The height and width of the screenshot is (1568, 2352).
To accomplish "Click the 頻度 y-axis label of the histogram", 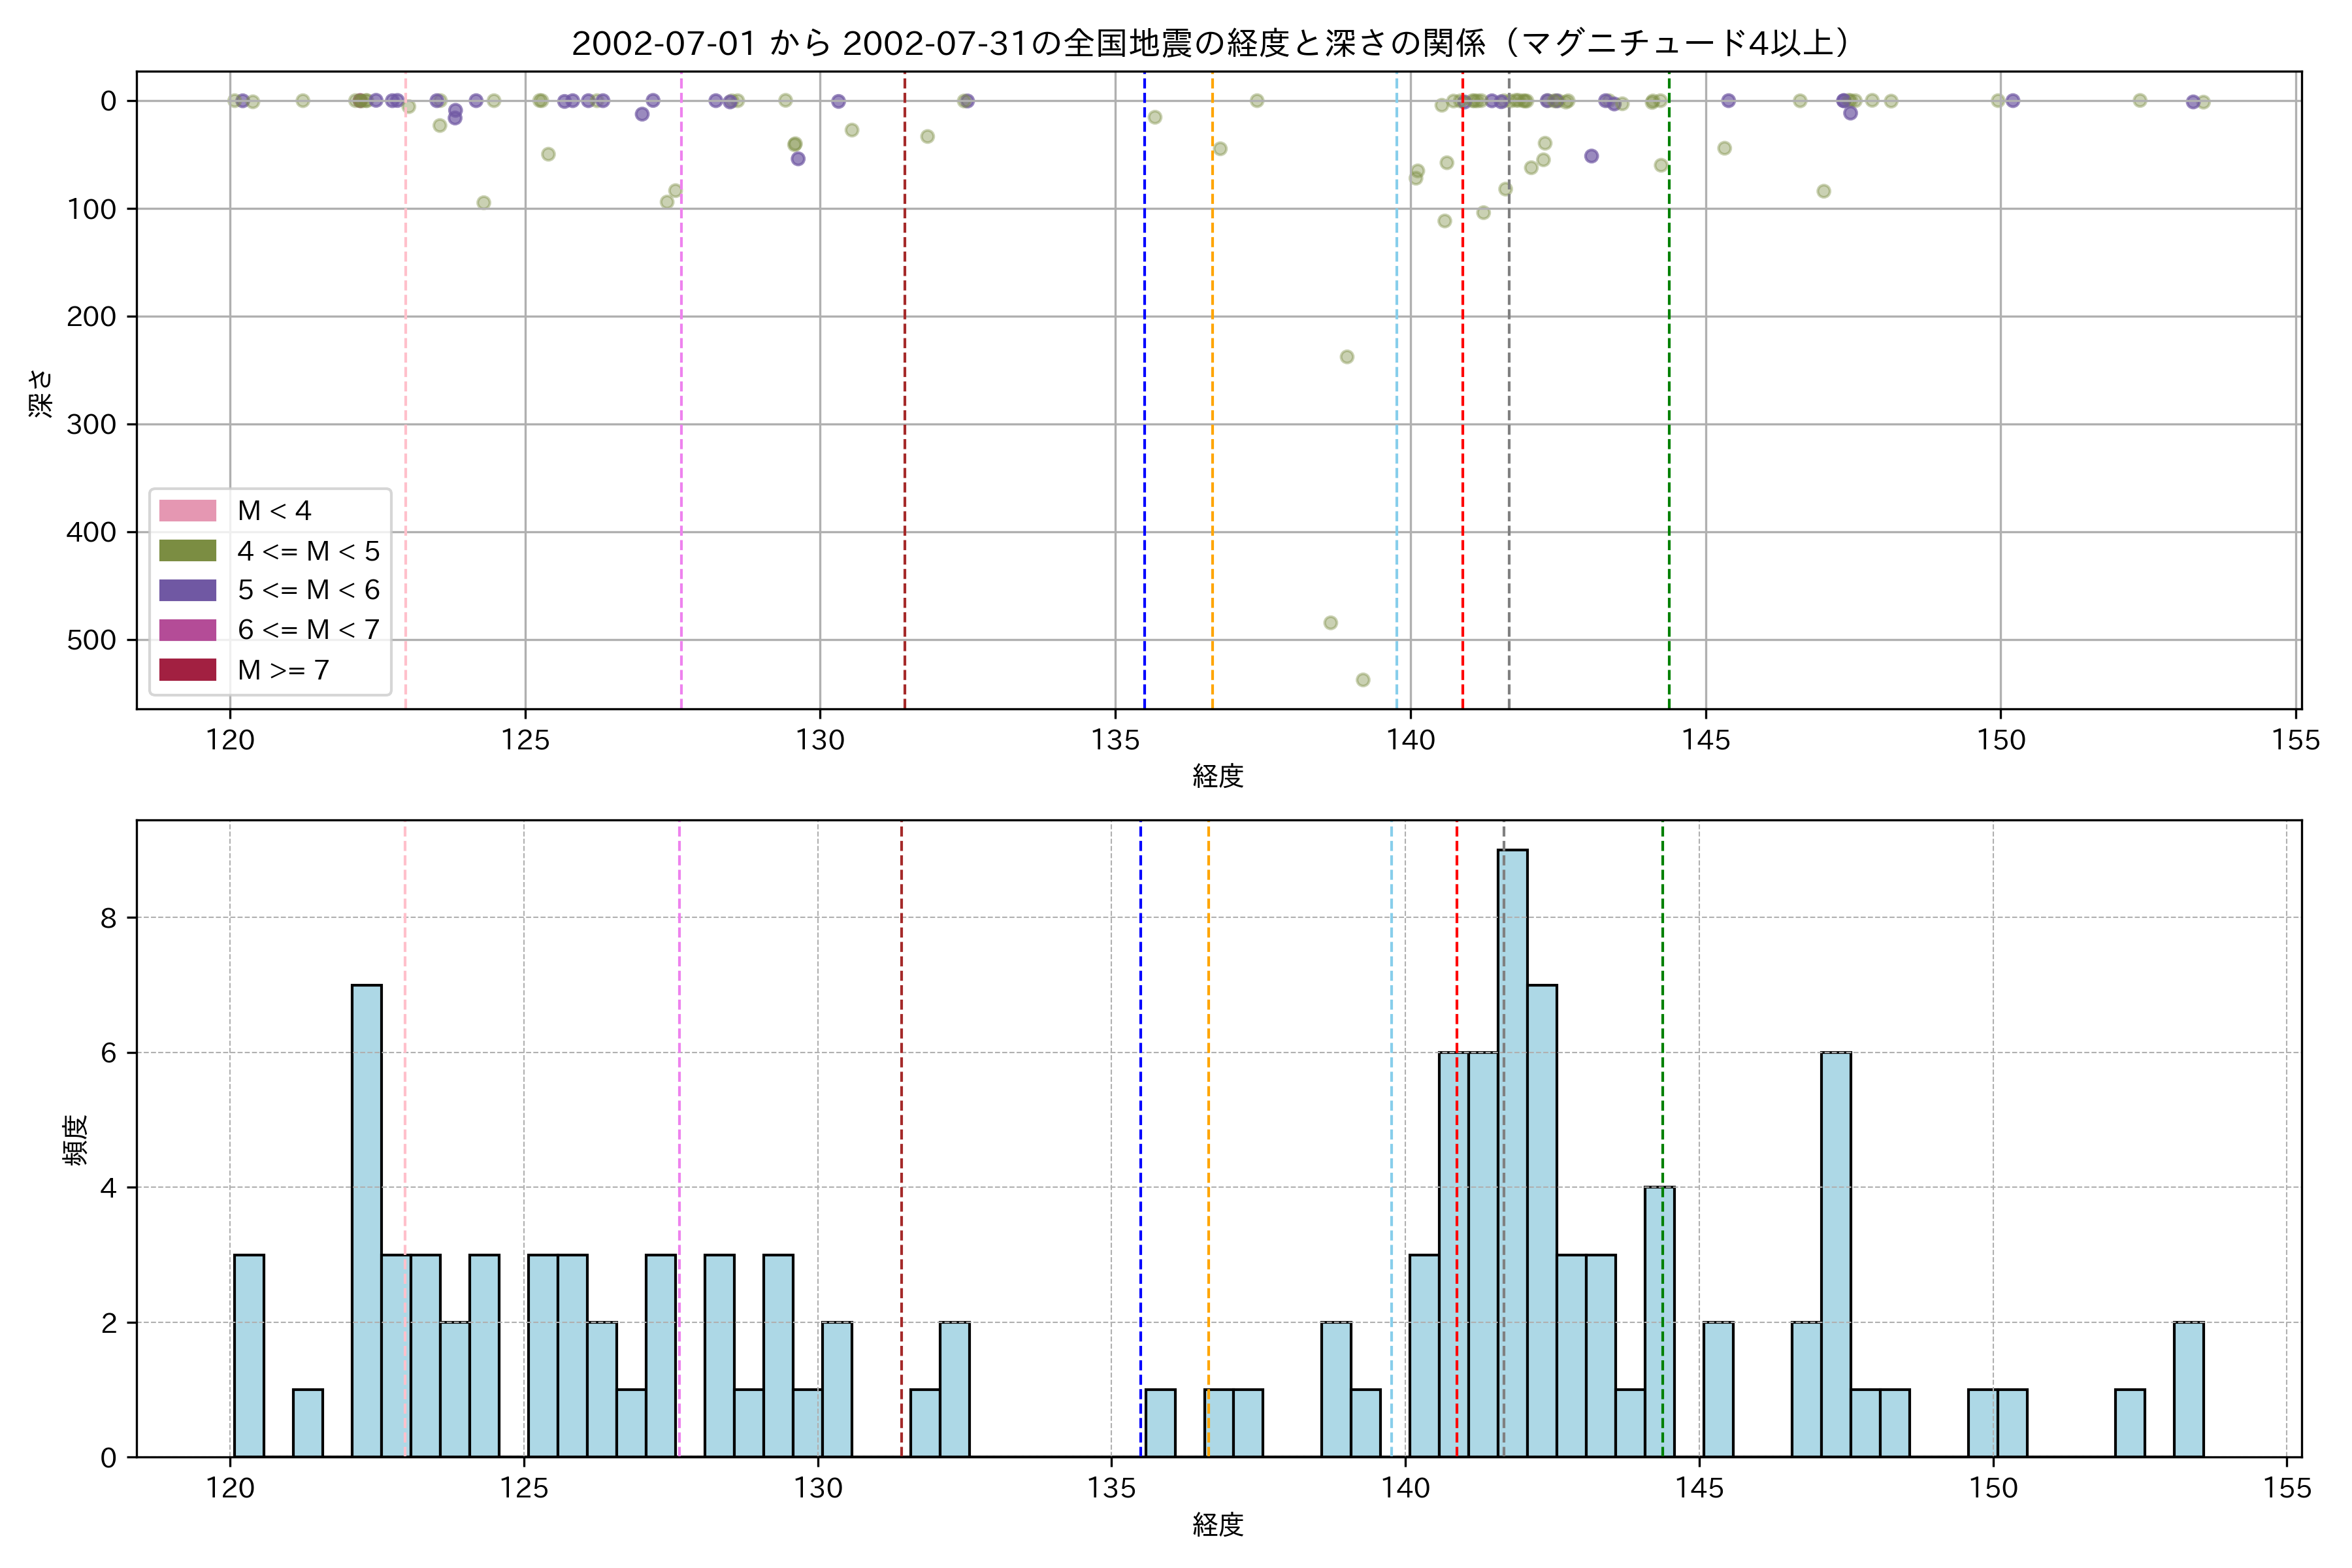I will (x=76, y=1140).
